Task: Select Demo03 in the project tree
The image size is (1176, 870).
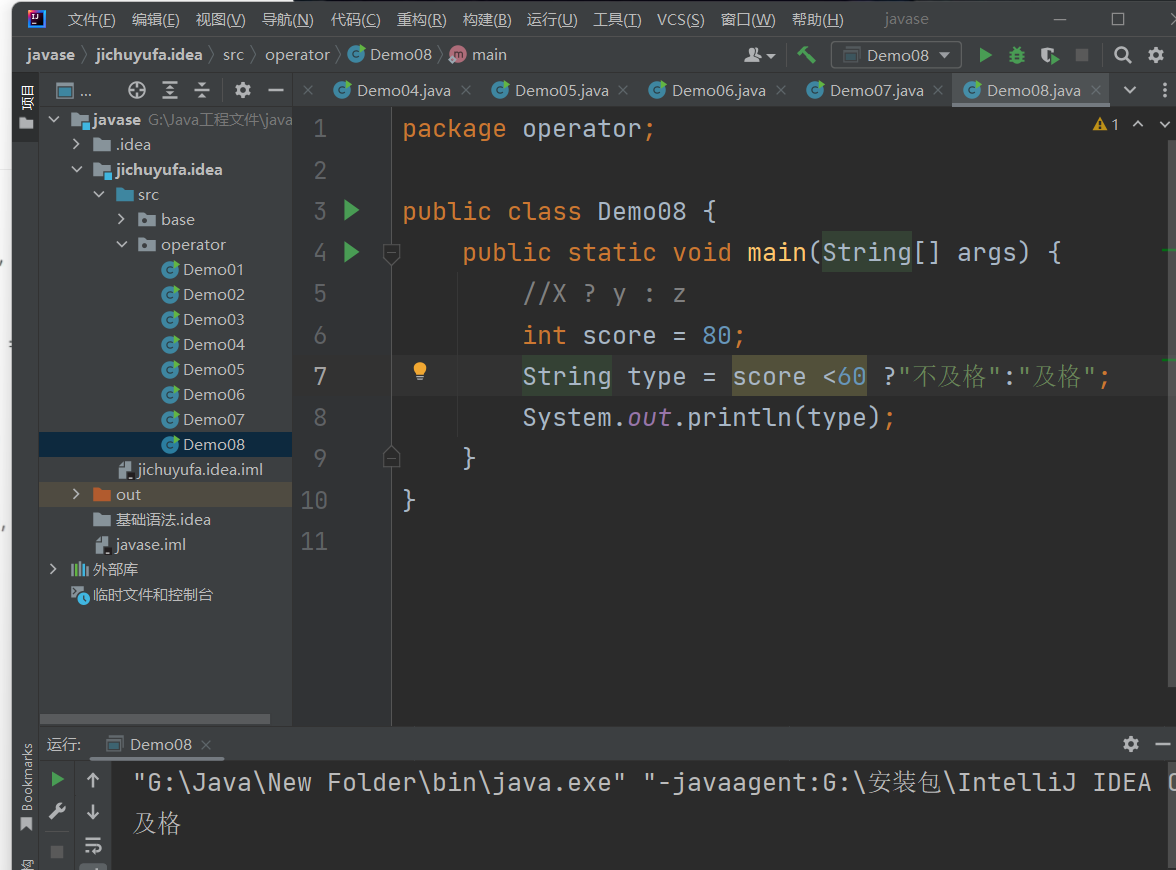Action: tap(213, 320)
